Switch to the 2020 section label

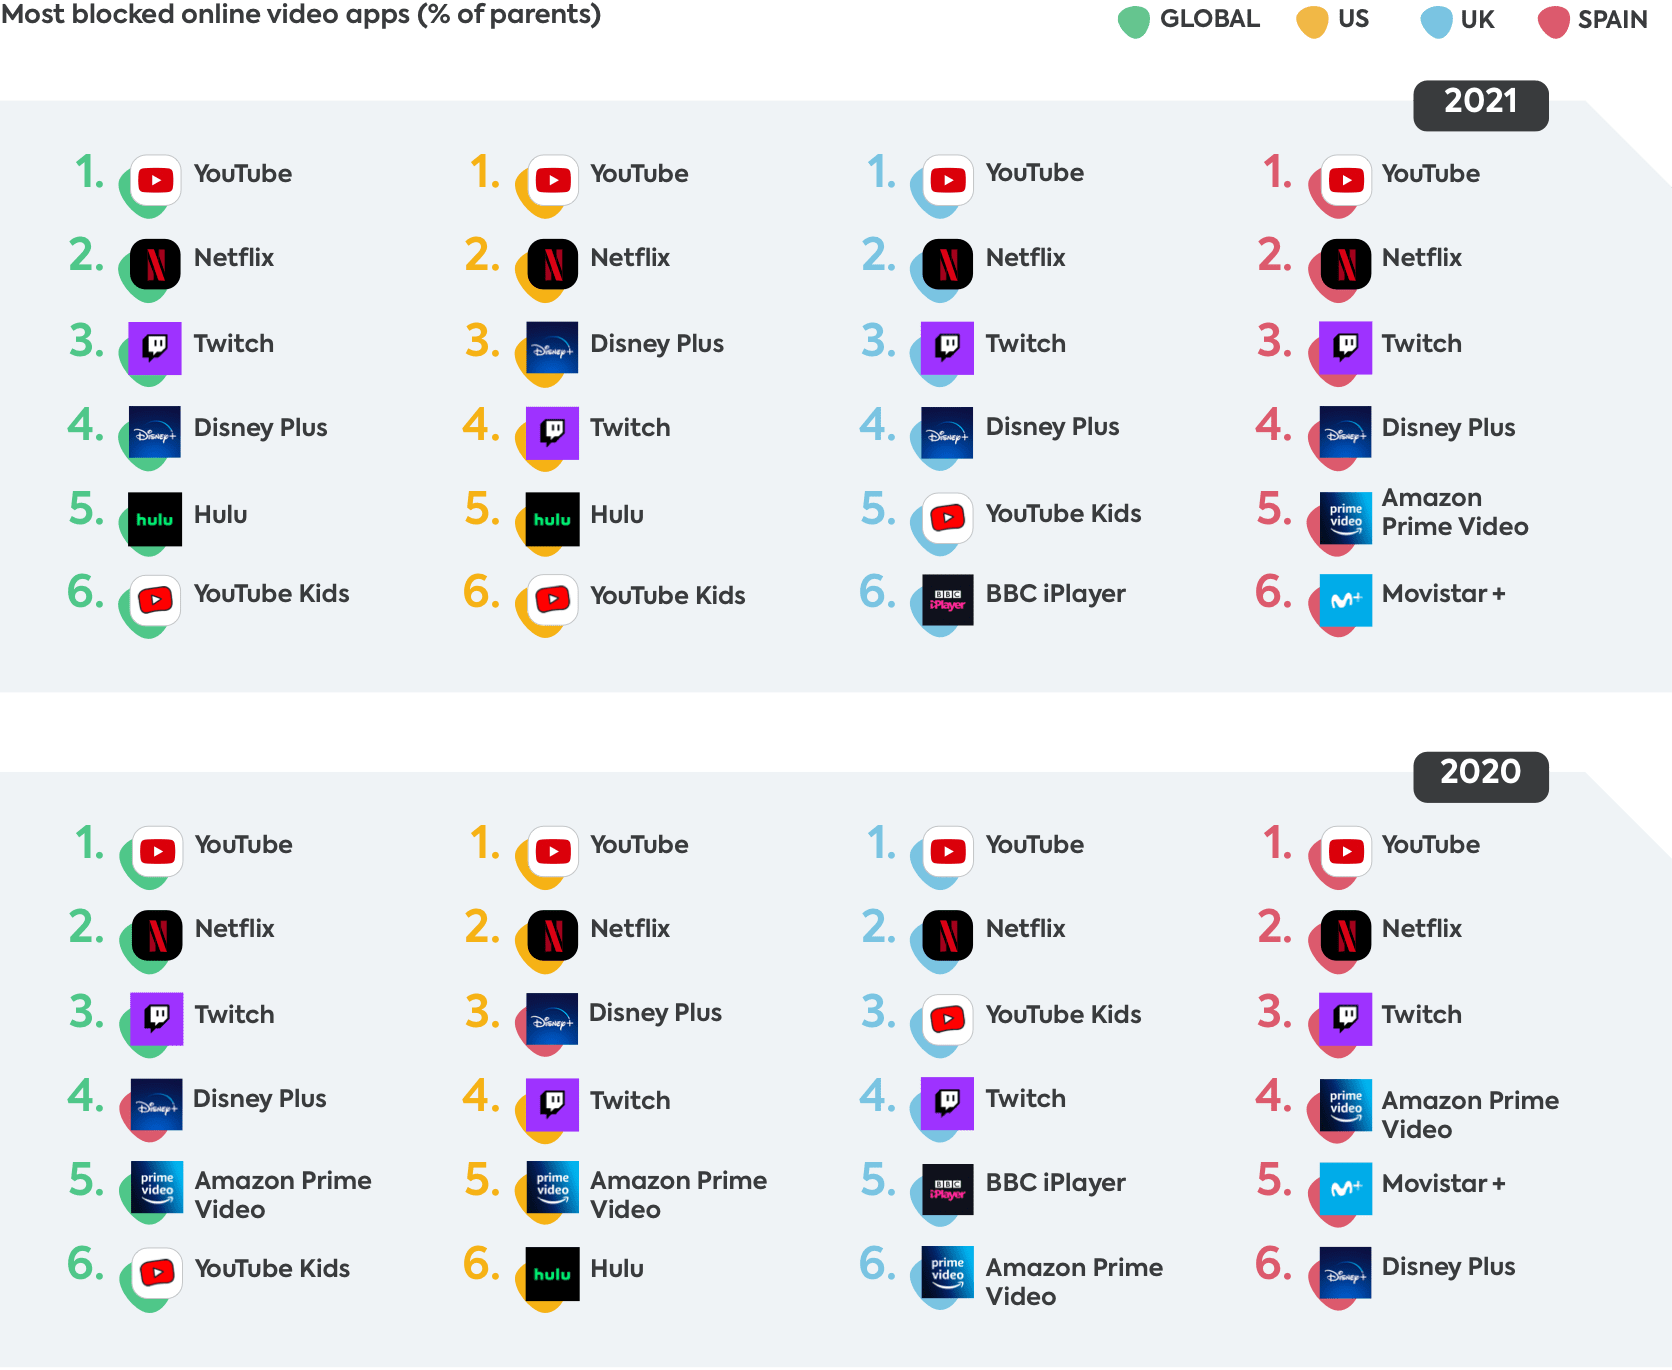pyautogui.click(x=1480, y=774)
